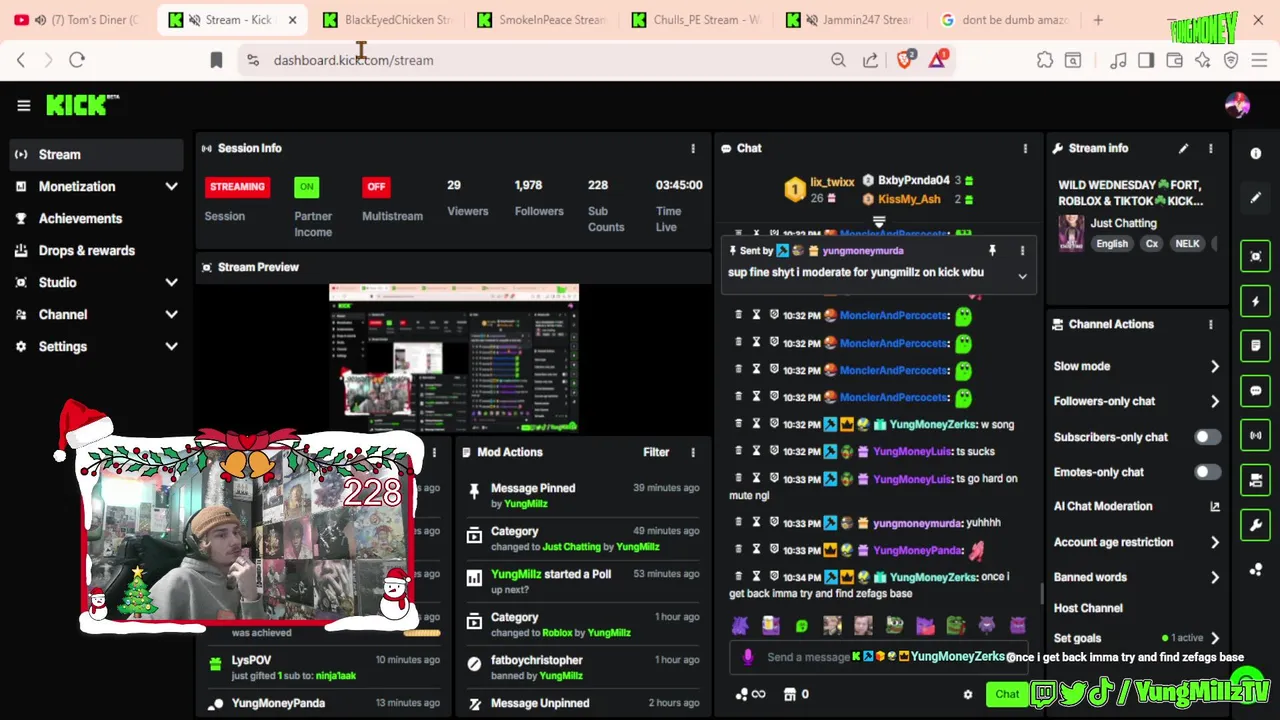Open the user avatar in top right
Viewport: 1280px width, 720px height.
coord(1237,105)
